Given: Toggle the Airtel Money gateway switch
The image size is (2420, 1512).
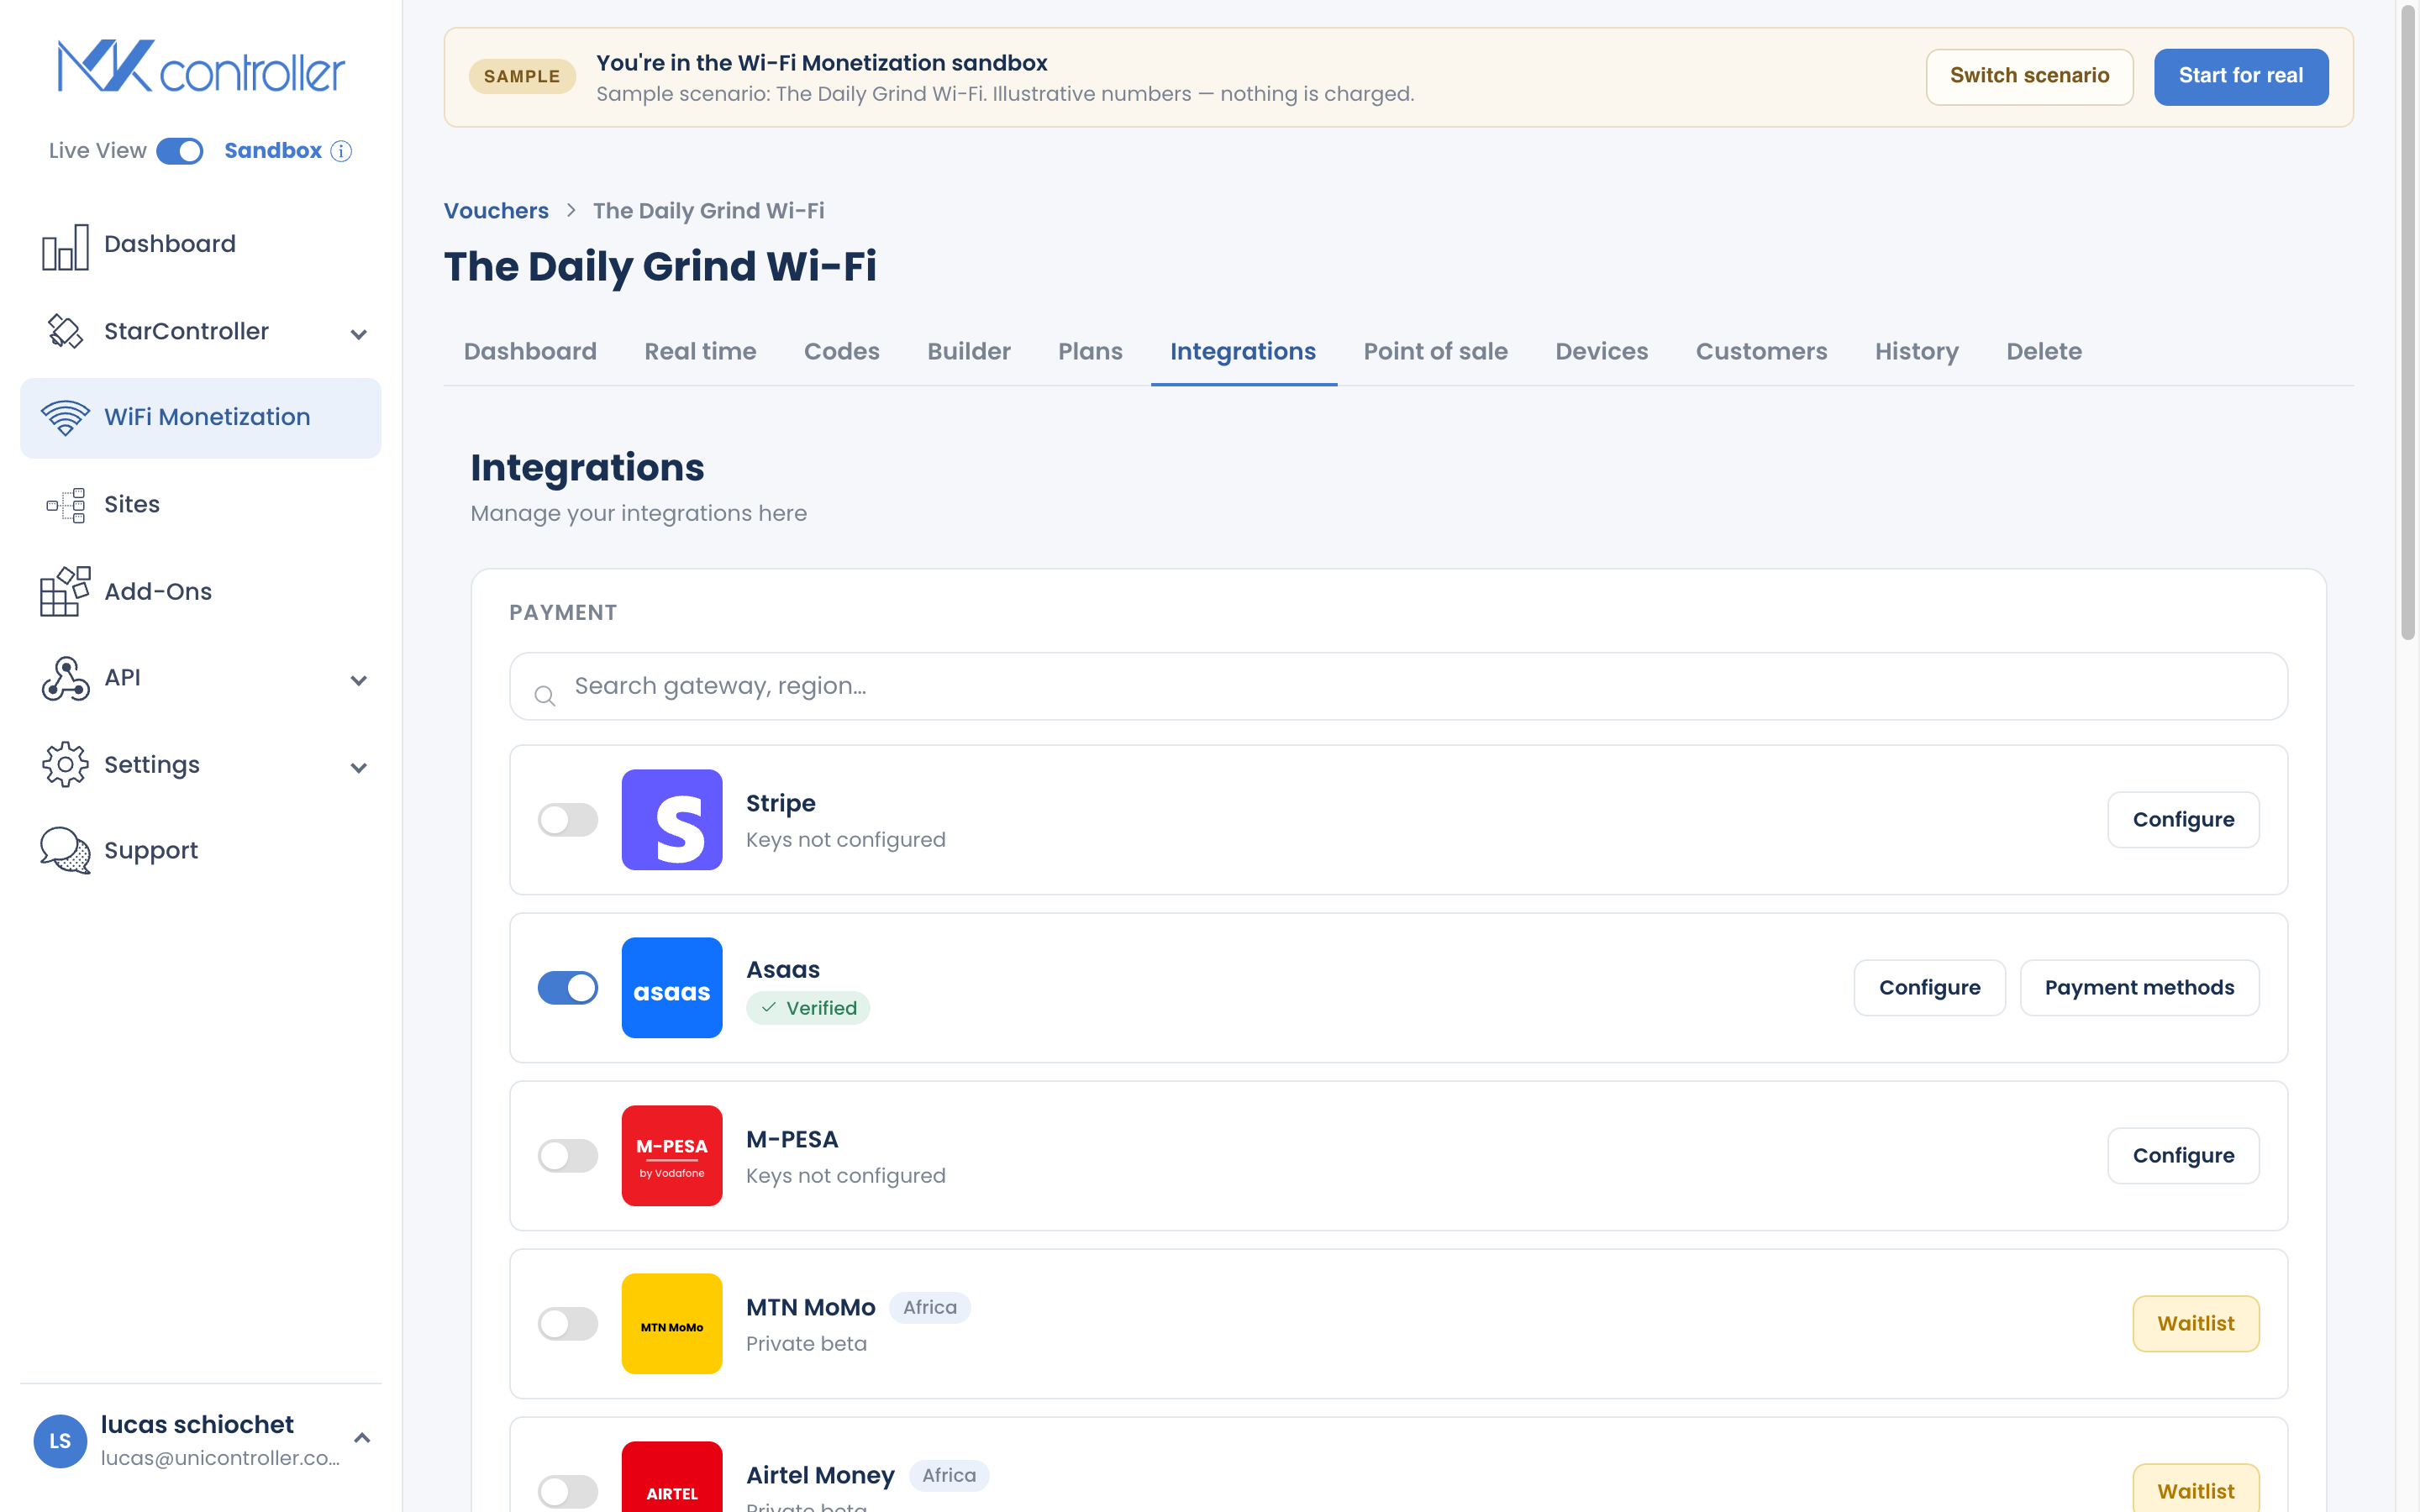Looking at the screenshot, I should coord(568,1491).
